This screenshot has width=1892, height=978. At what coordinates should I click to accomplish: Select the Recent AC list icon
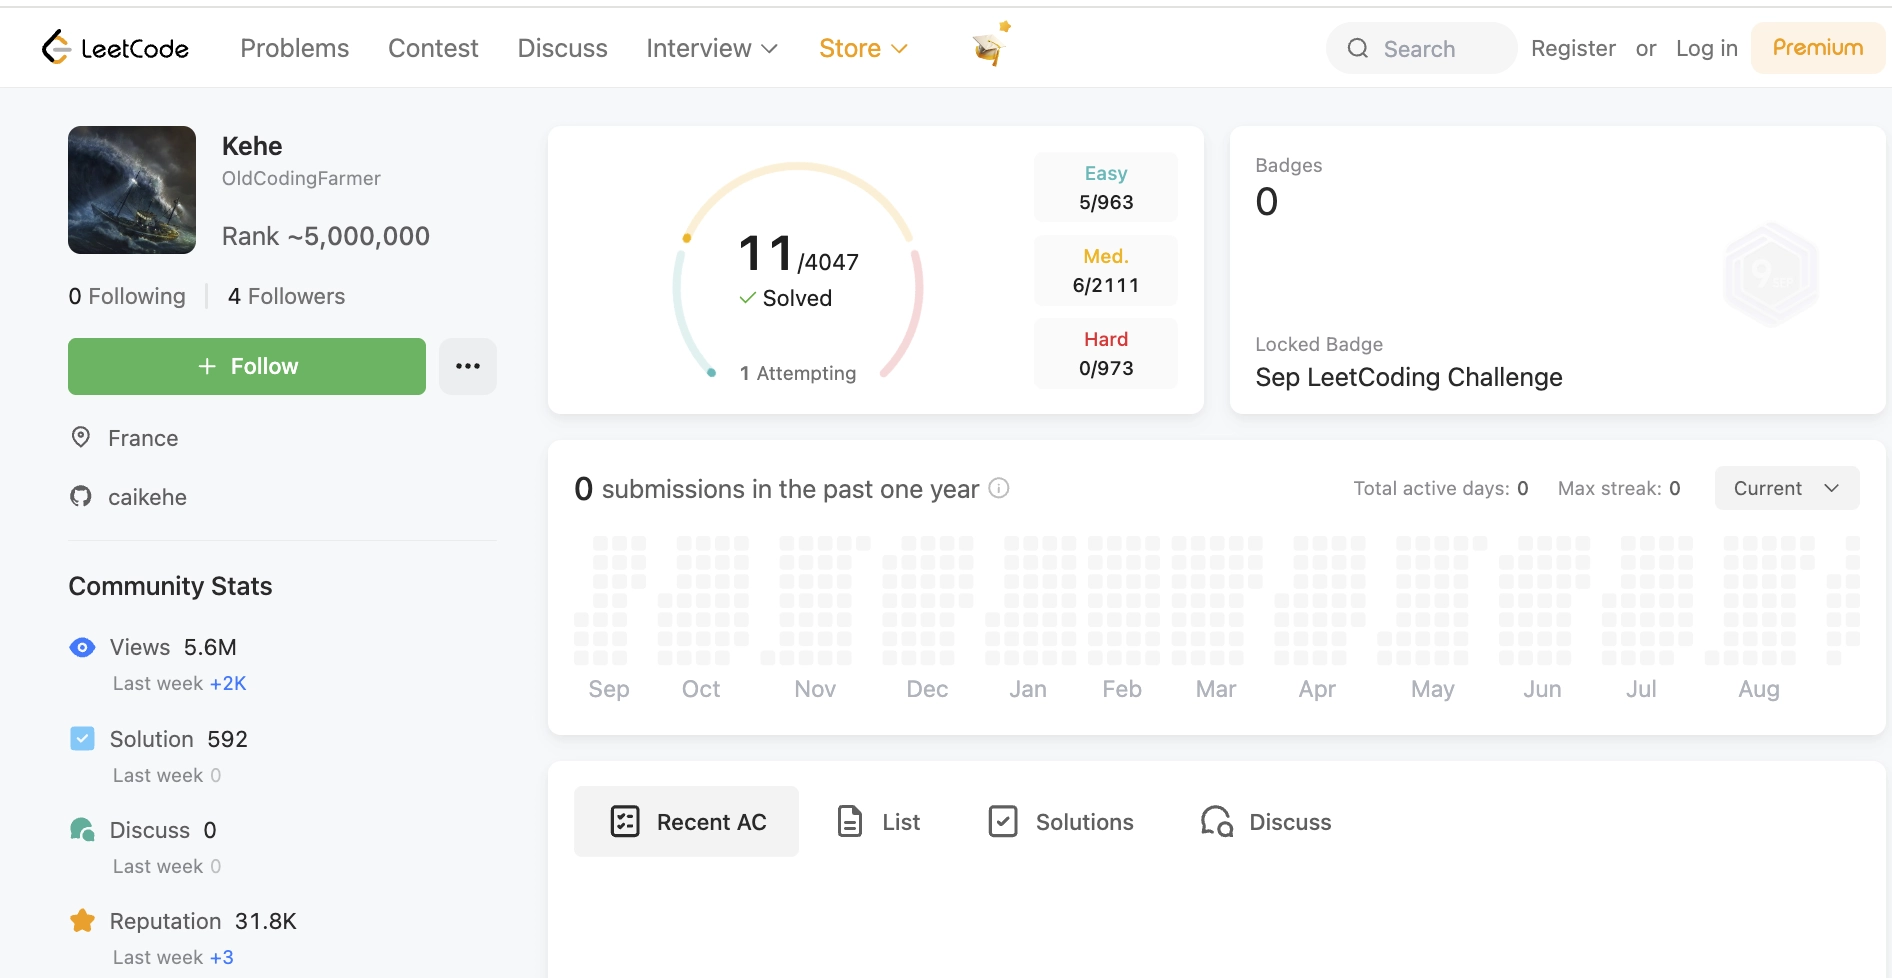coord(625,821)
